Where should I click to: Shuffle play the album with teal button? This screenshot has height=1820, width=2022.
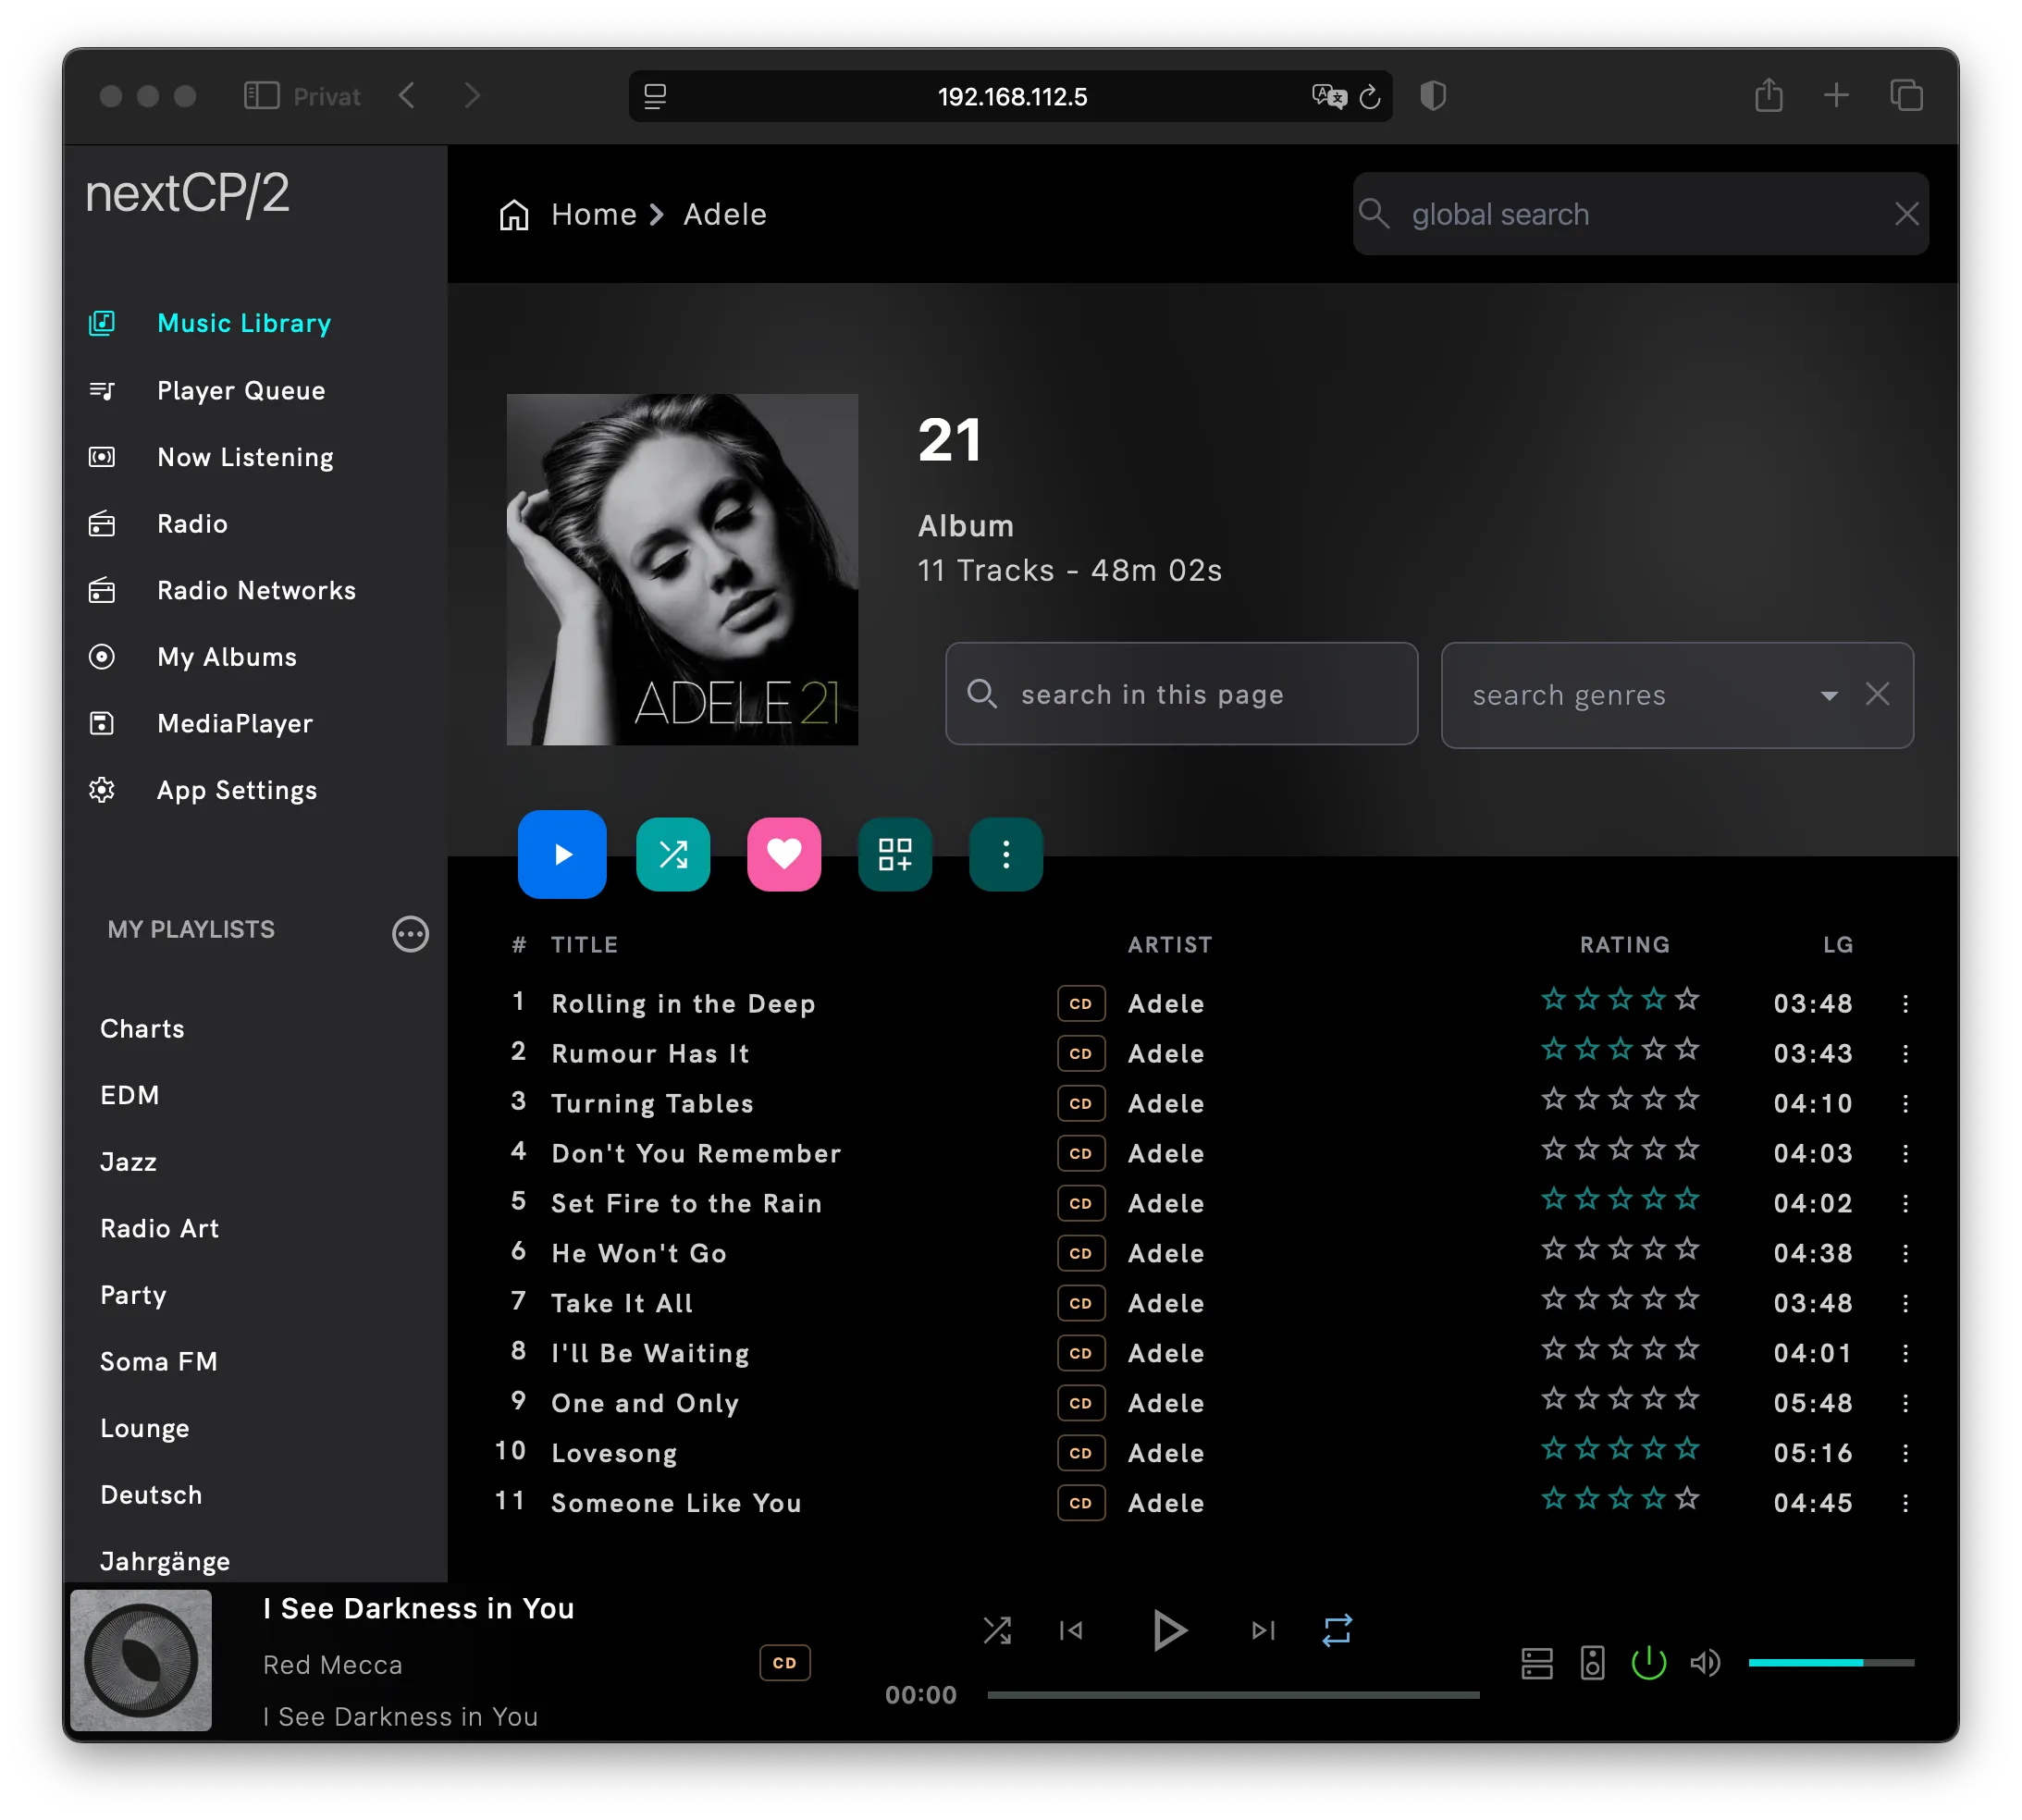[673, 854]
